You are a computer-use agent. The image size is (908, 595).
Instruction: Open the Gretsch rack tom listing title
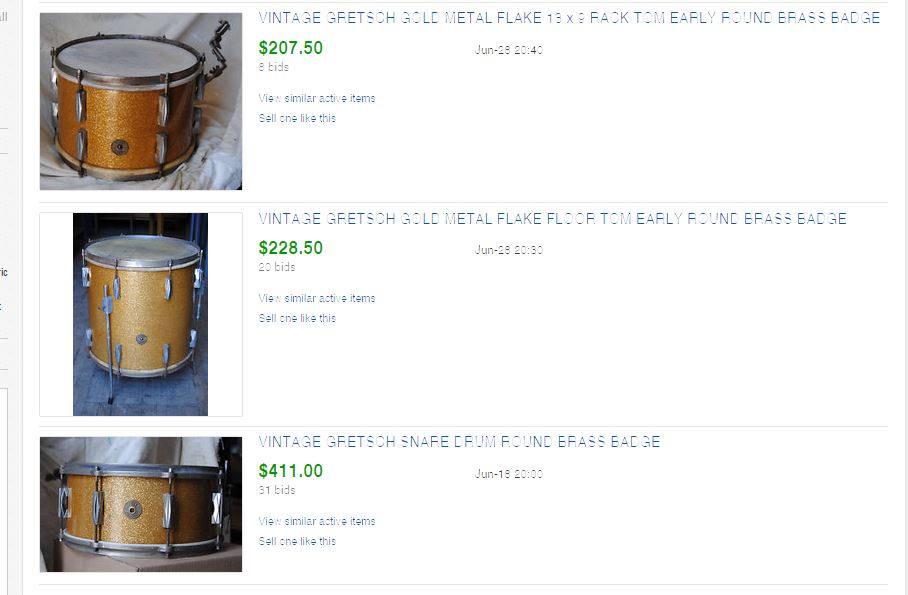pyautogui.click(x=569, y=18)
